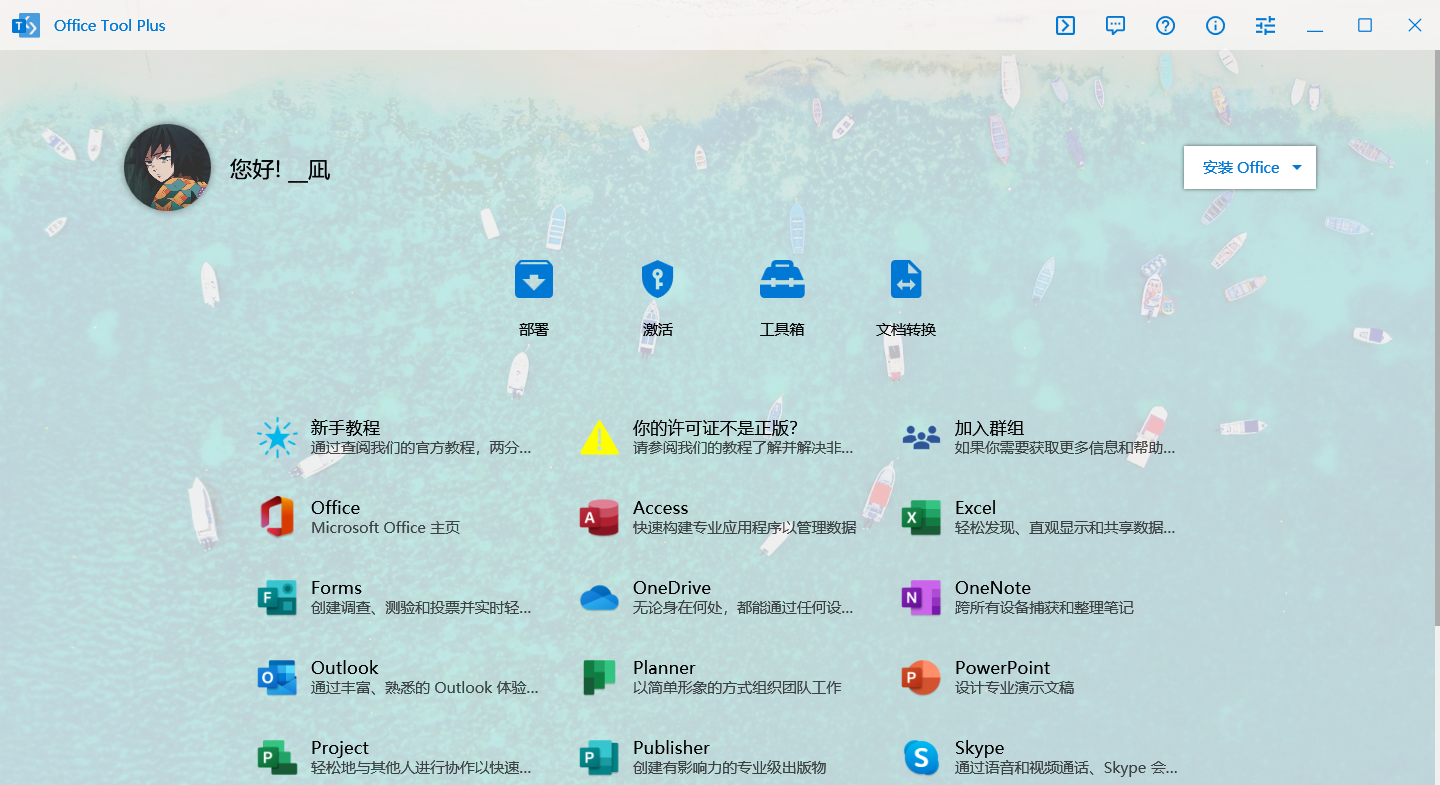Click the Office link title

[x=335, y=508]
